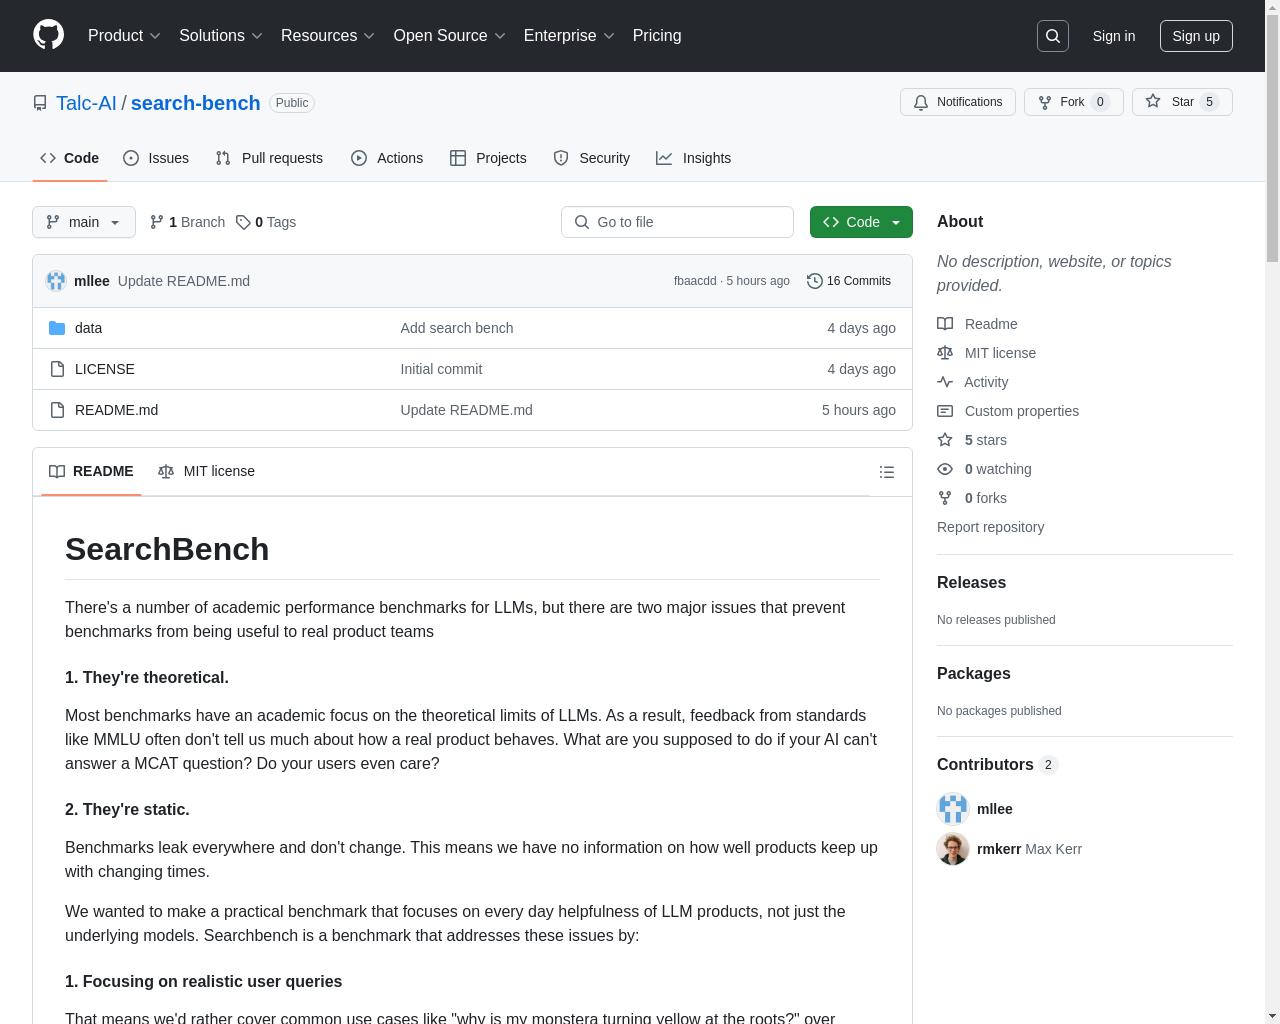Screen dimensions: 1280x1024
Task: Click the scales icon next to MIT license in About
Action: pyautogui.click(x=945, y=353)
